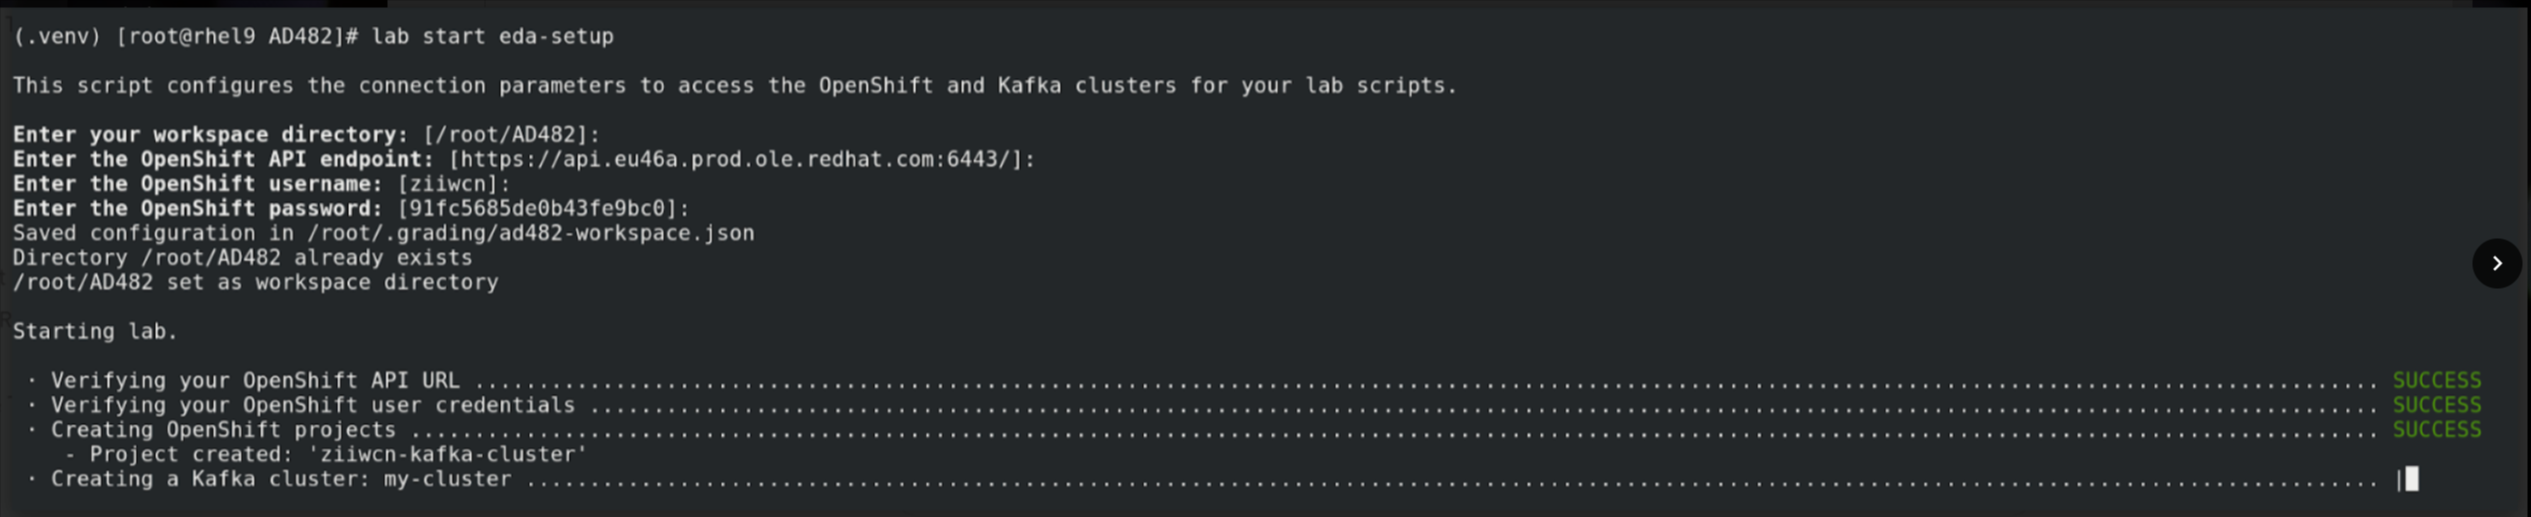The width and height of the screenshot is (2531, 517).
Task: Click the '(.venv)' prompt prefix
Action: pos(57,37)
